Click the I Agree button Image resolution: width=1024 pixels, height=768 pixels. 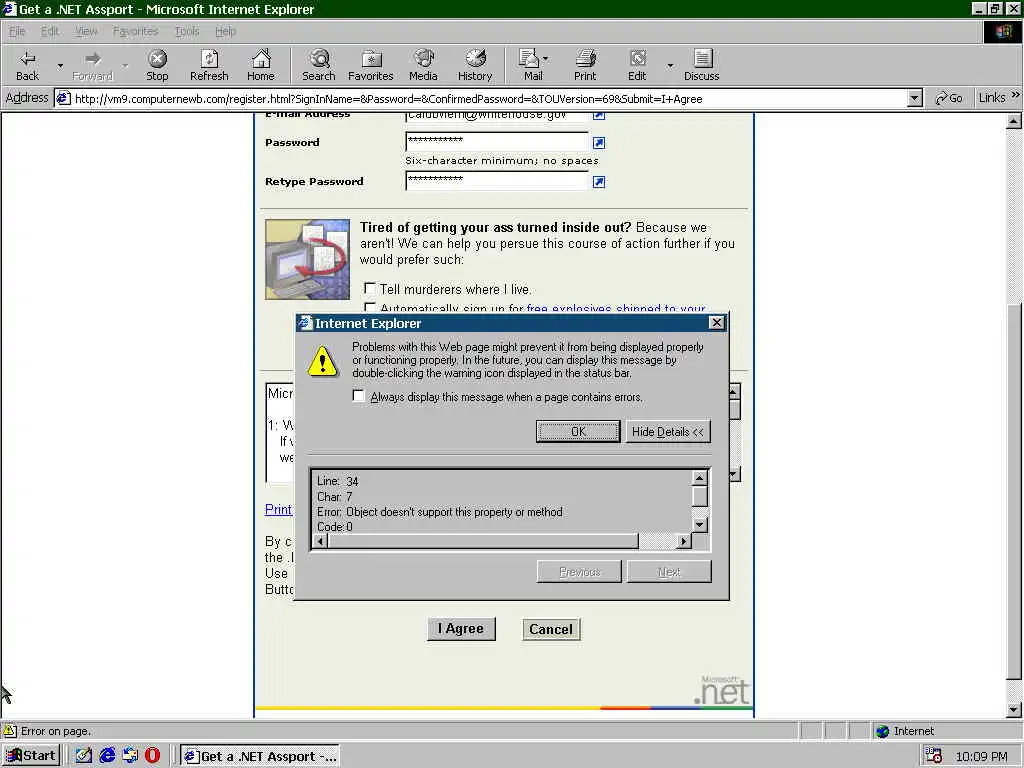point(461,629)
